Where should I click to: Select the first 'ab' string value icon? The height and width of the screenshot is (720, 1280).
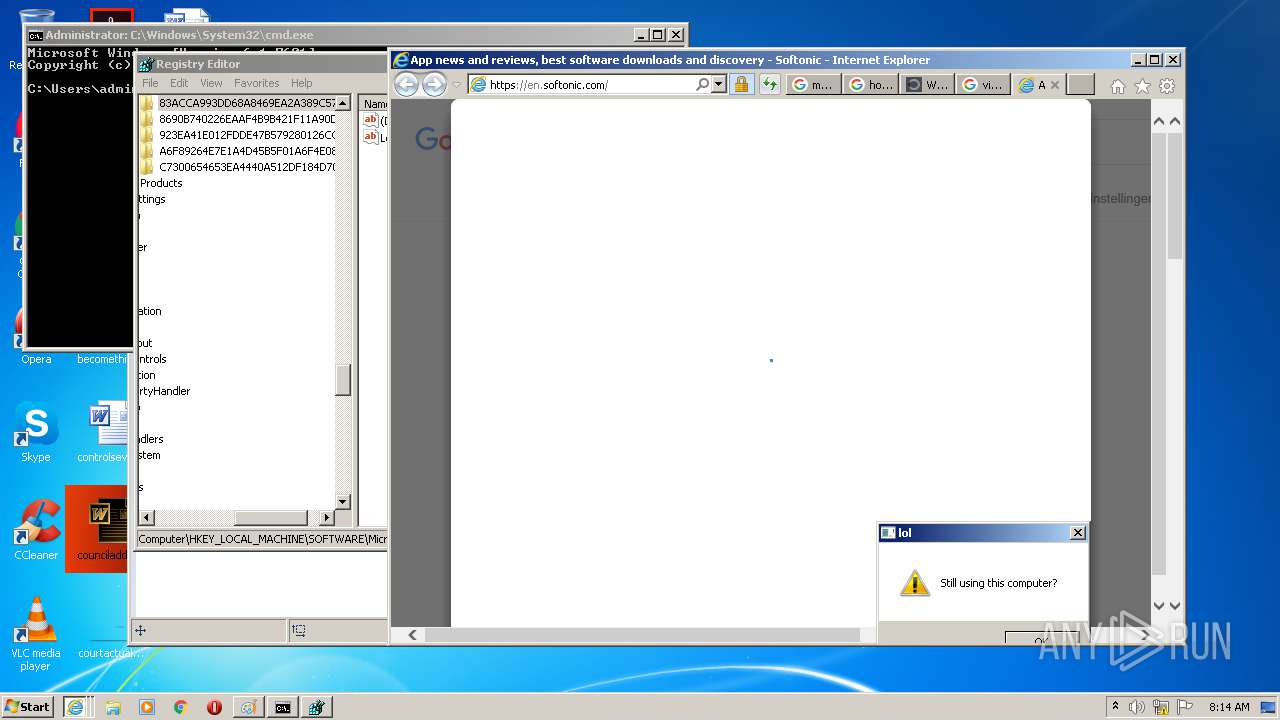point(370,120)
